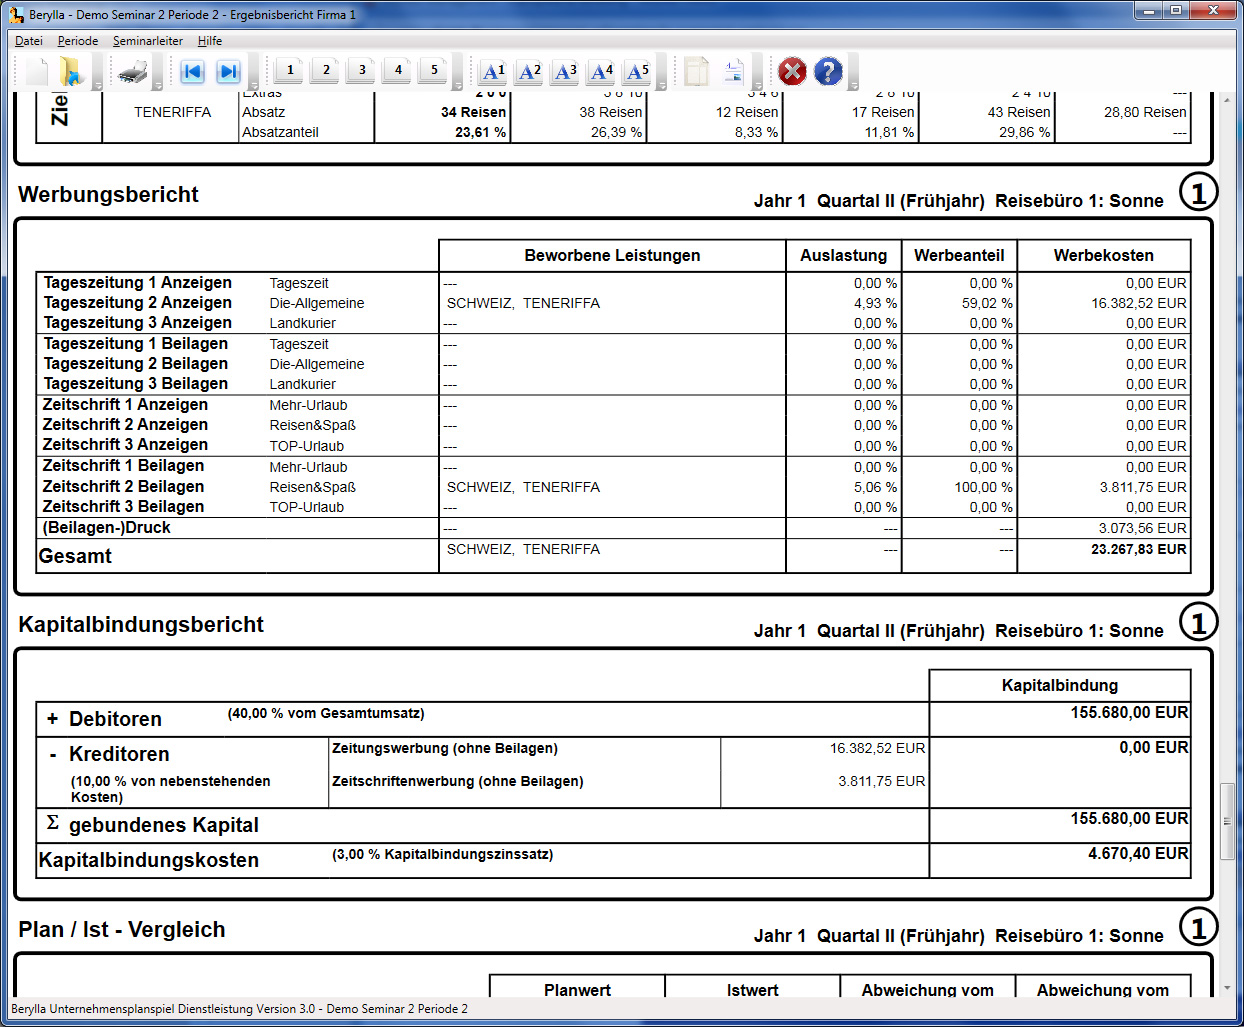The image size is (1244, 1027).
Task: Click the printer icon
Action: [x=132, y=71]
